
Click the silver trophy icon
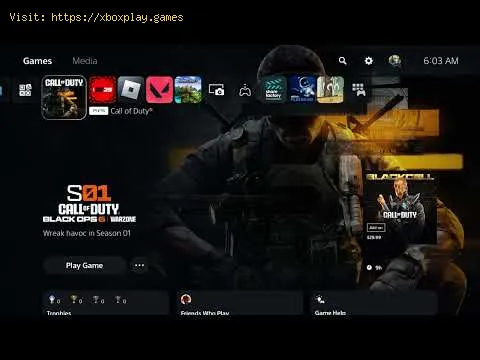pos(96,299)
